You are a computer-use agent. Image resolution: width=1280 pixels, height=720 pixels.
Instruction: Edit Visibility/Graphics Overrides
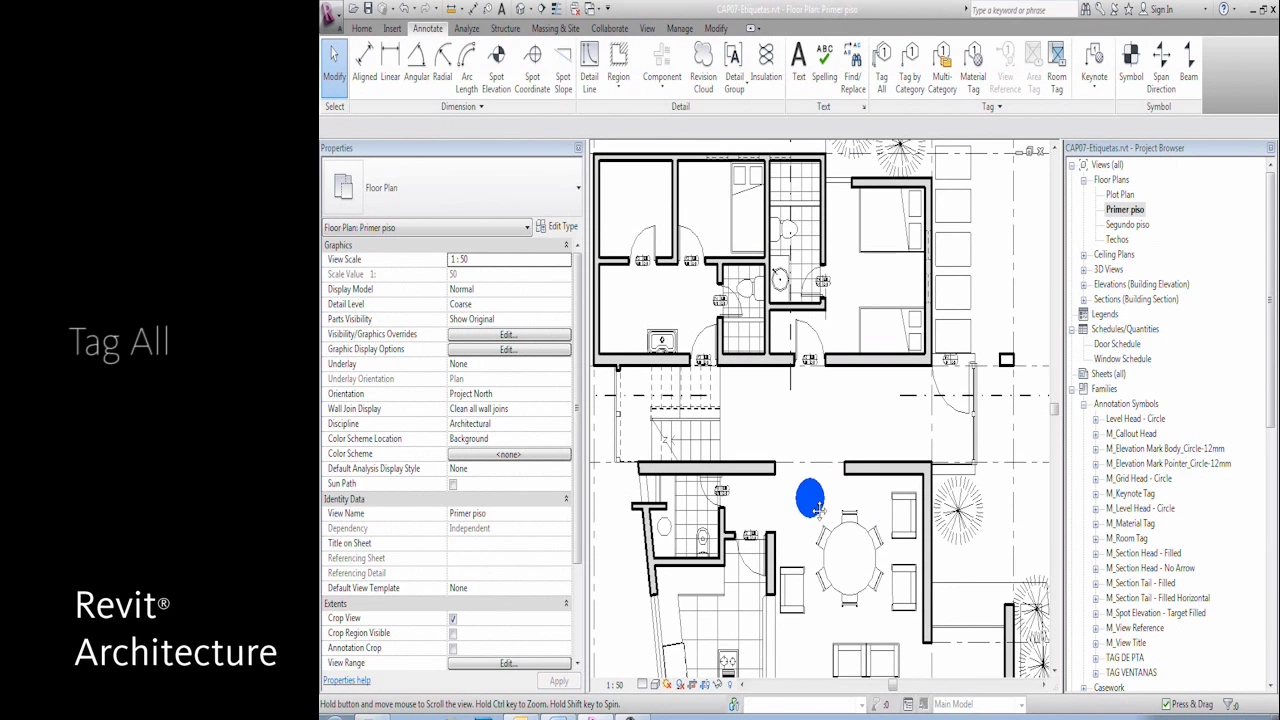509,335
